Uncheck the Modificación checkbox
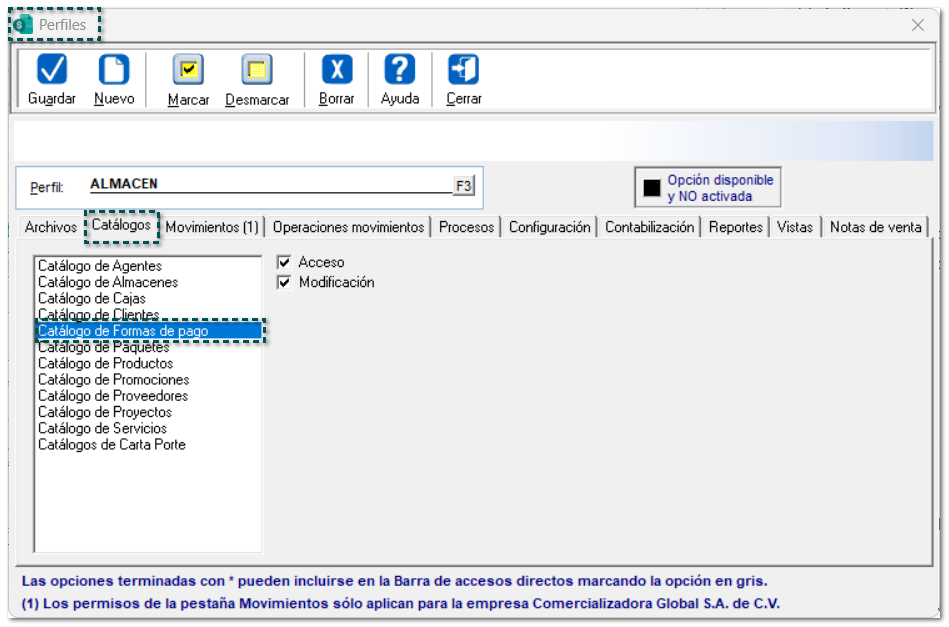The image size is (949, 627). click(284, 283)
